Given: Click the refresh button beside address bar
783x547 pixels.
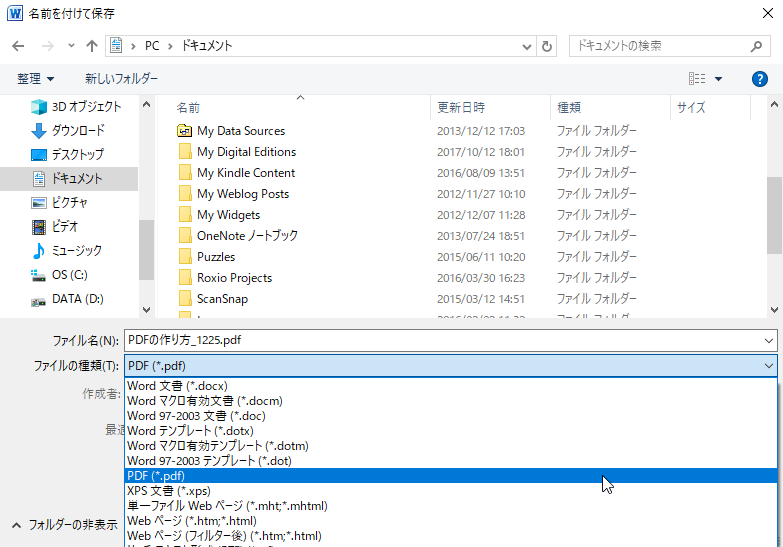Looking at the screenshot, I should coord(547,46).
